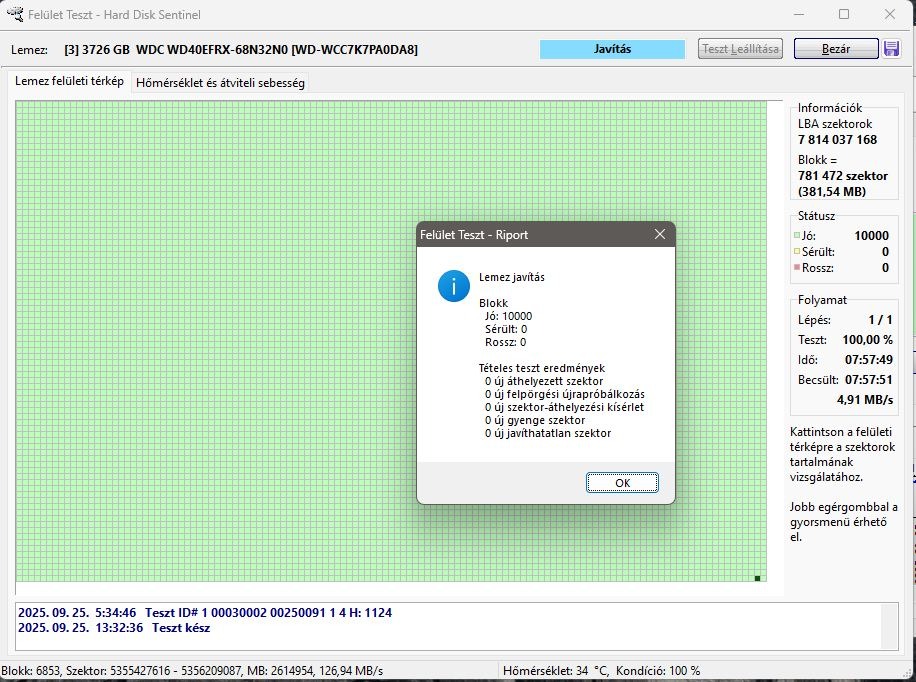
Task: Click the Becsült time value 07:57:51
Action: (869, 380)
